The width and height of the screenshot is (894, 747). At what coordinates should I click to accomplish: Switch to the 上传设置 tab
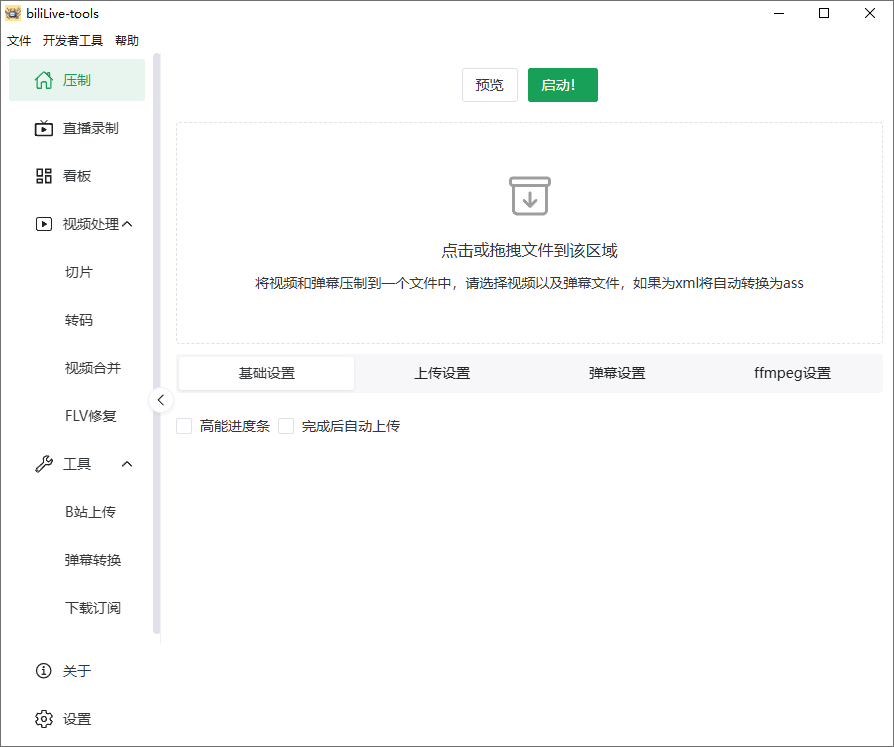point(443,372)
